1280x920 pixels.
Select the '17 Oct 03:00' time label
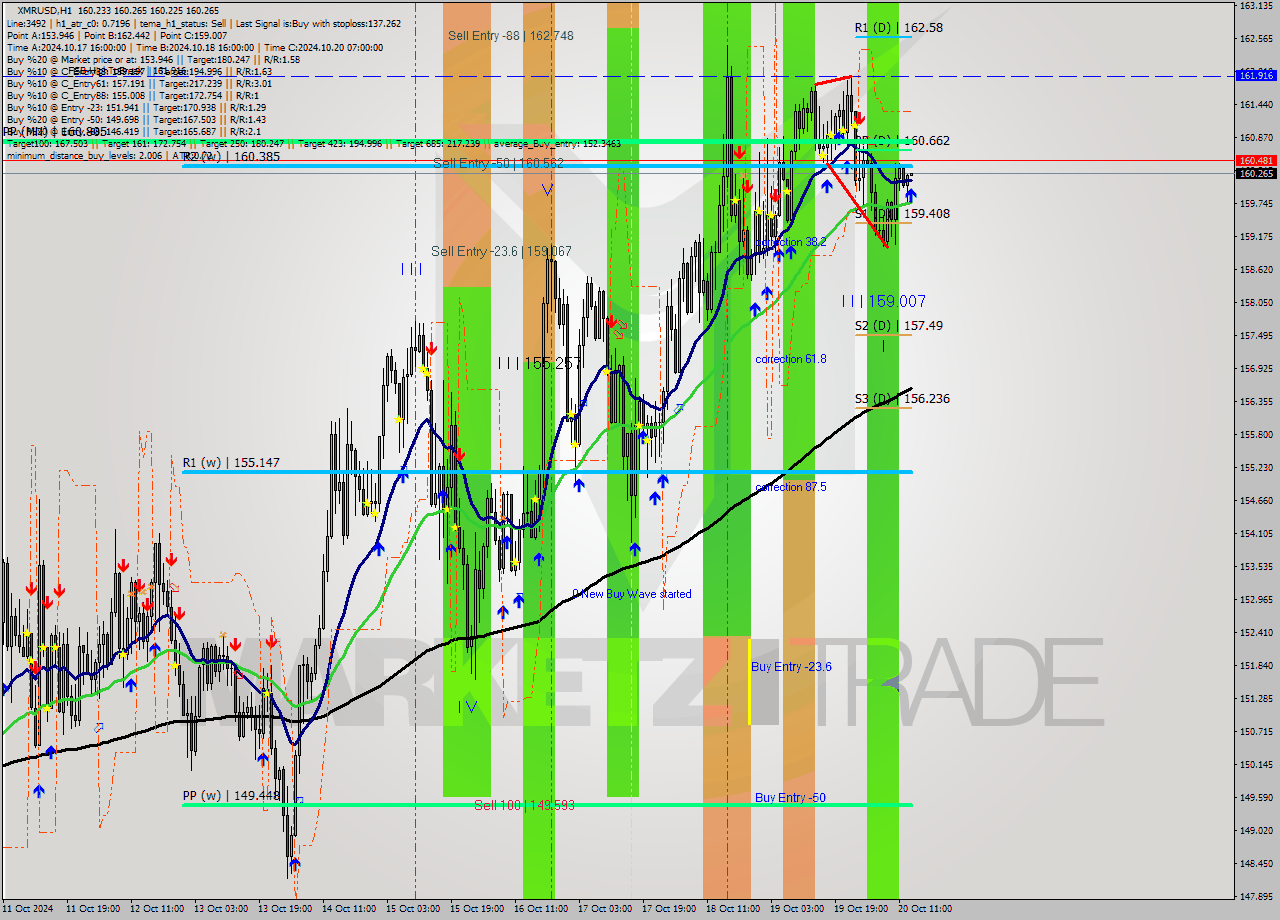[x=605, y=909]
